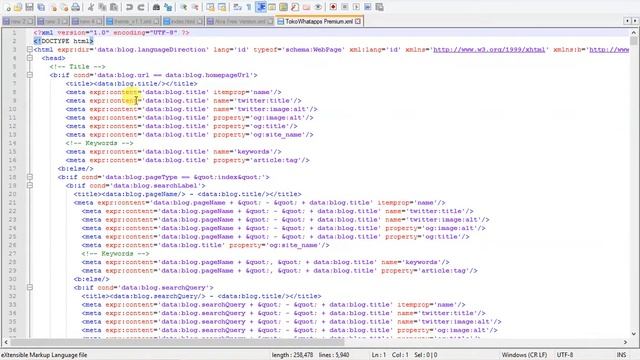The height and width of the screenshot is (360, 640).
Task: Switch to the new 3 tab
Action: 53,21
